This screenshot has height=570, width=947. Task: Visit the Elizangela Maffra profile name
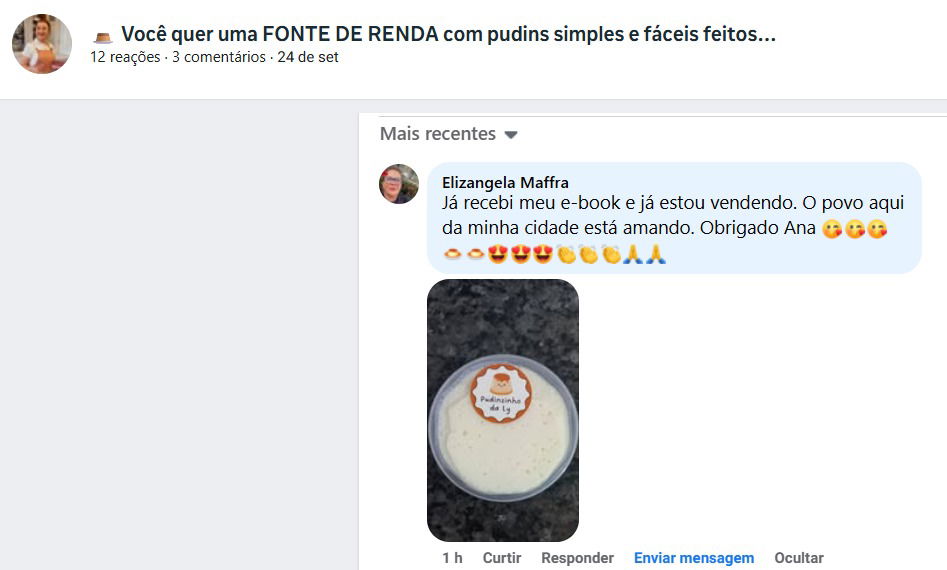[x=505, y=182]
